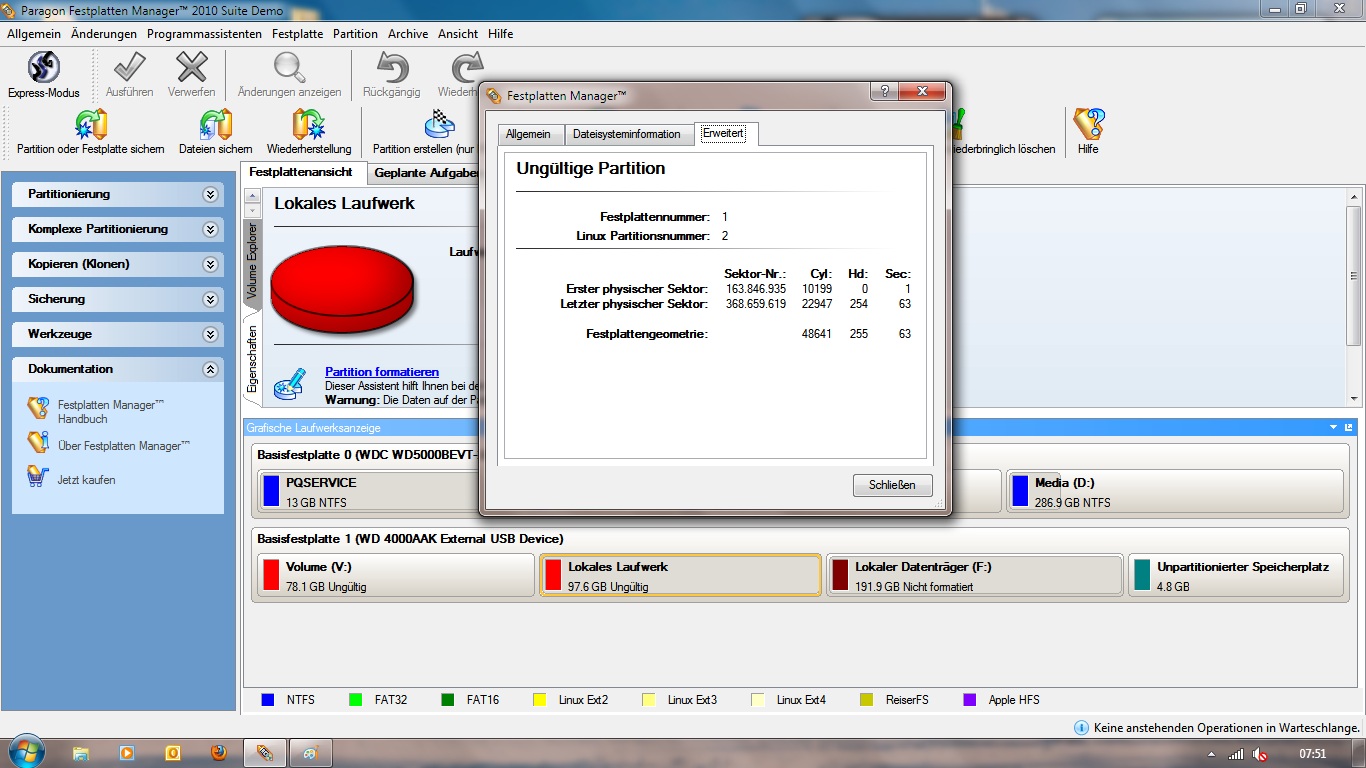Open Windows Explorer from taskbar
The height and width of the screenshot is (768, 1366).
coord(81,753)
